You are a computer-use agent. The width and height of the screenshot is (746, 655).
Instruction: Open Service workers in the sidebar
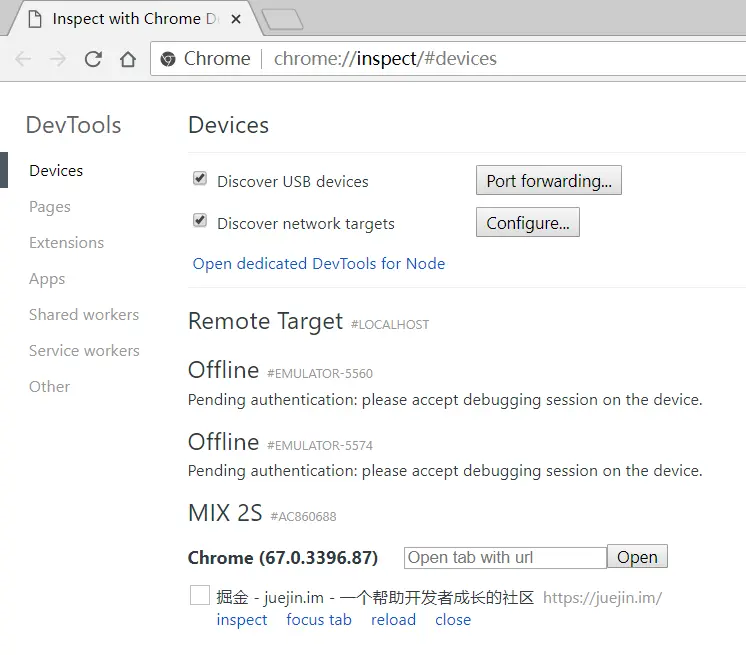[x=84, y=351]
